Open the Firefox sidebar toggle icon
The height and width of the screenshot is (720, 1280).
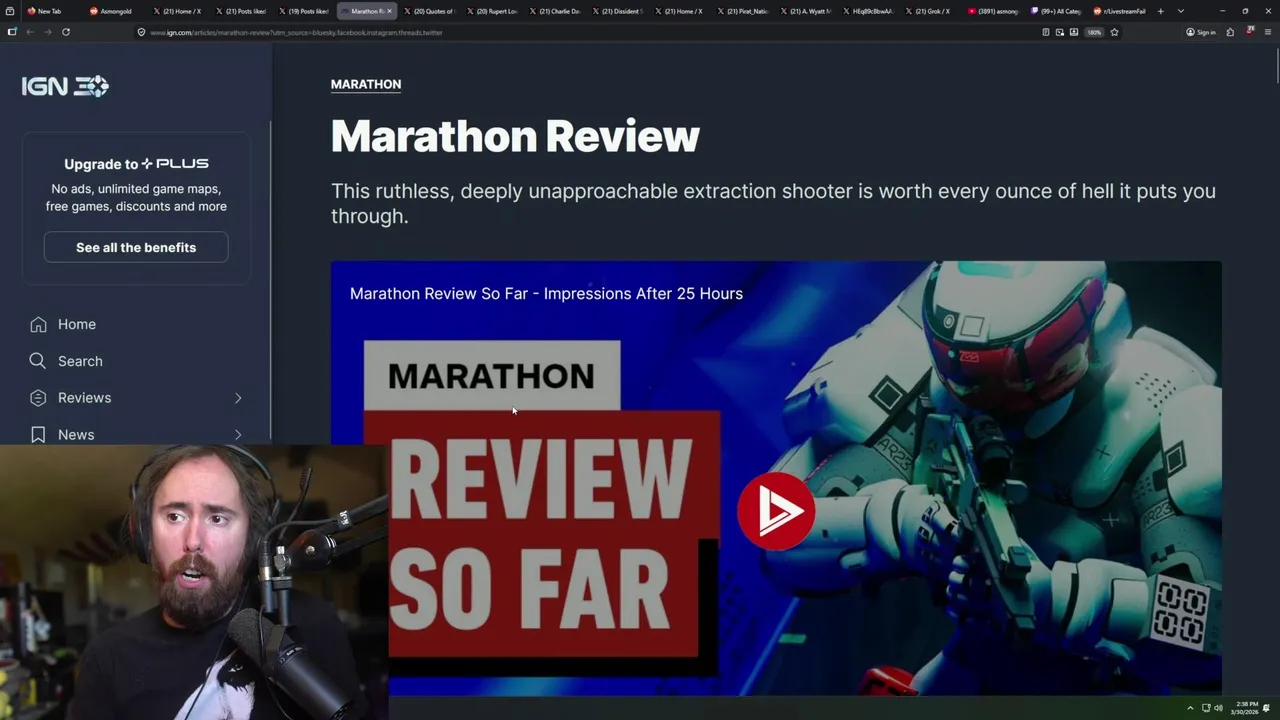(12, 32)
